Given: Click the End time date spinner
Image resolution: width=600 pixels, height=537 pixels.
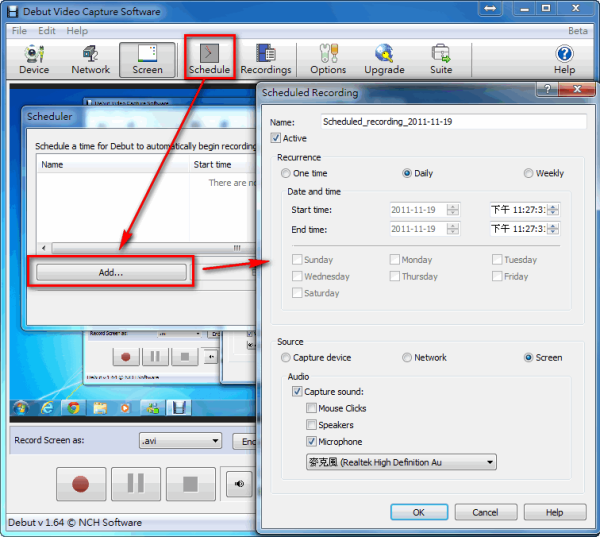Looking at the screenshot, I should tap(453, 229).
